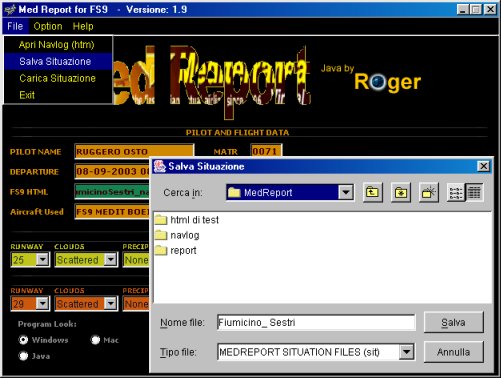
Task: Choose Salva Situazione menu entry
Action: [x=58, y=61]
